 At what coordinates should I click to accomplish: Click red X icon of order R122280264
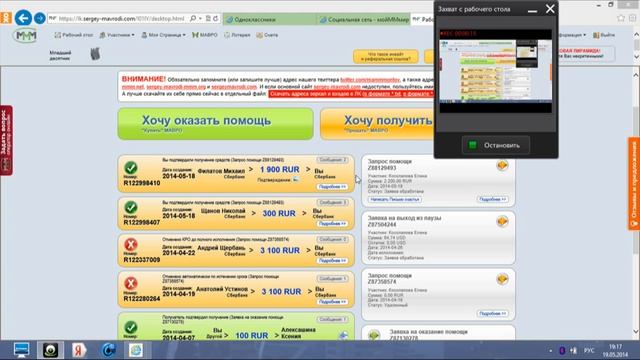point(131,283)
